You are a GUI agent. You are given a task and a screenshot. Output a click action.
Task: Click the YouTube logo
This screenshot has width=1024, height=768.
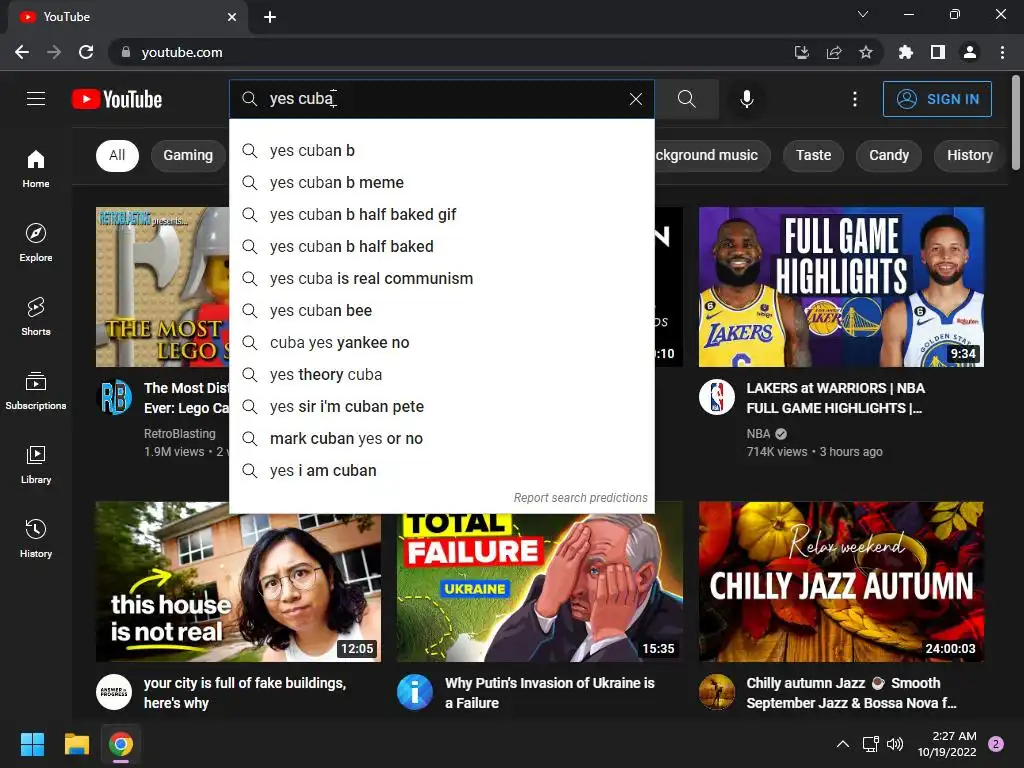[x=117, y=99]
